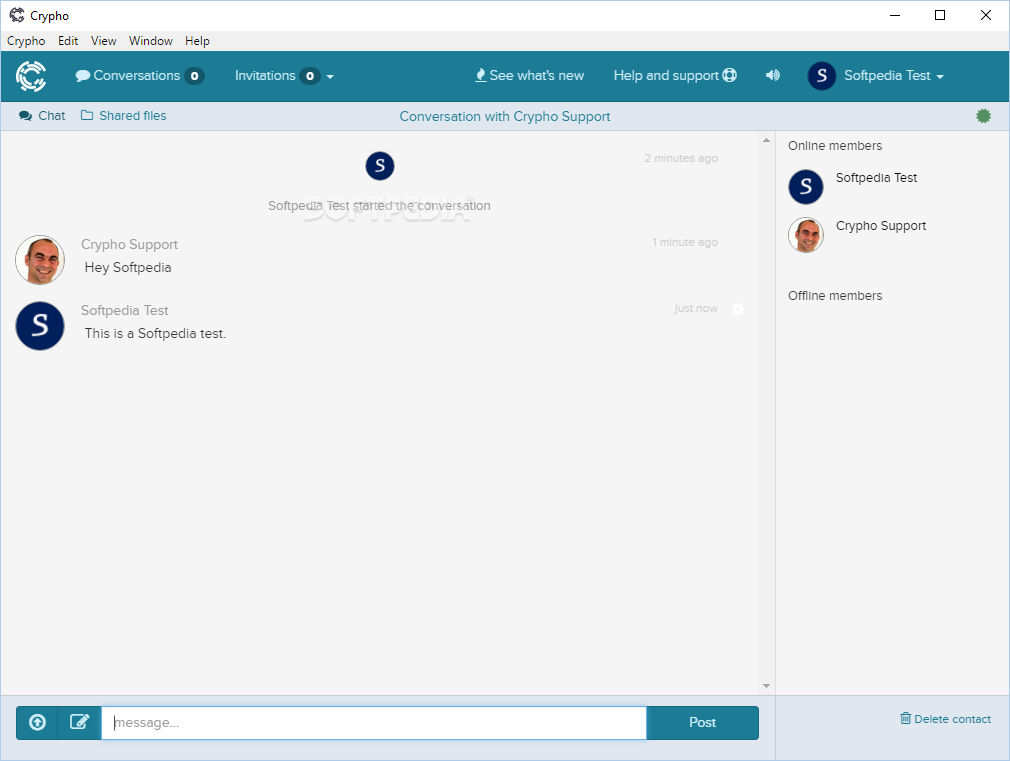Open the Edit menu
The width and height of the screenshot is (1010, 761).
tap(68, 41)
